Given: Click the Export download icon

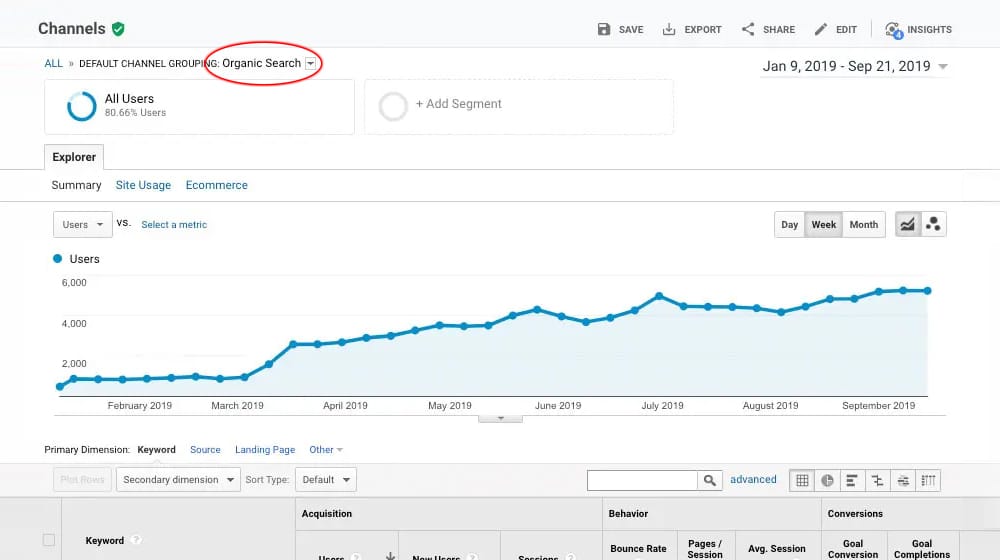Looking at the screenshot, I should coord(669,29).
